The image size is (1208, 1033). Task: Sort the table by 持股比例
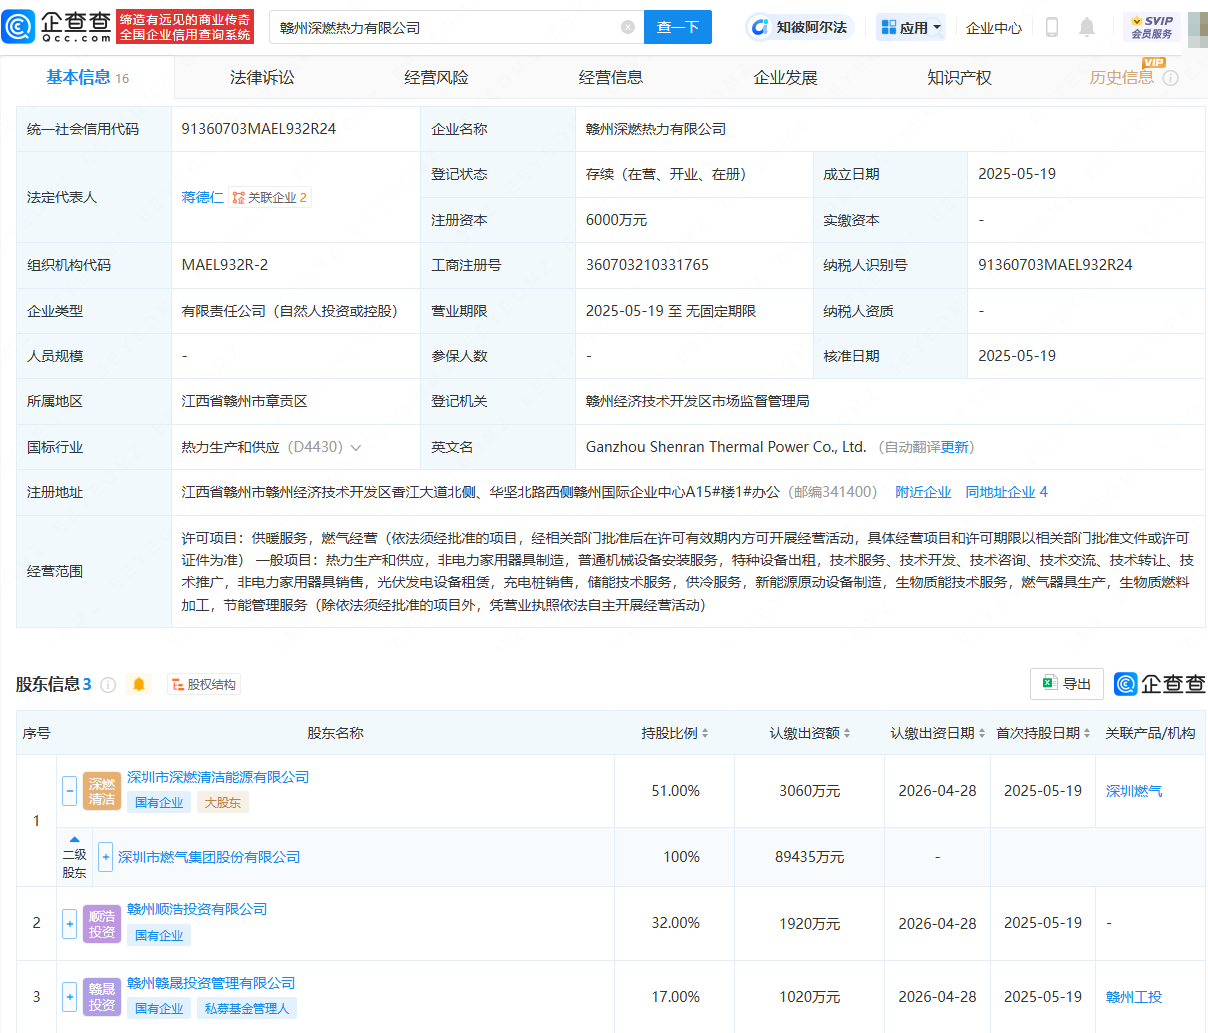coord(675,733)
